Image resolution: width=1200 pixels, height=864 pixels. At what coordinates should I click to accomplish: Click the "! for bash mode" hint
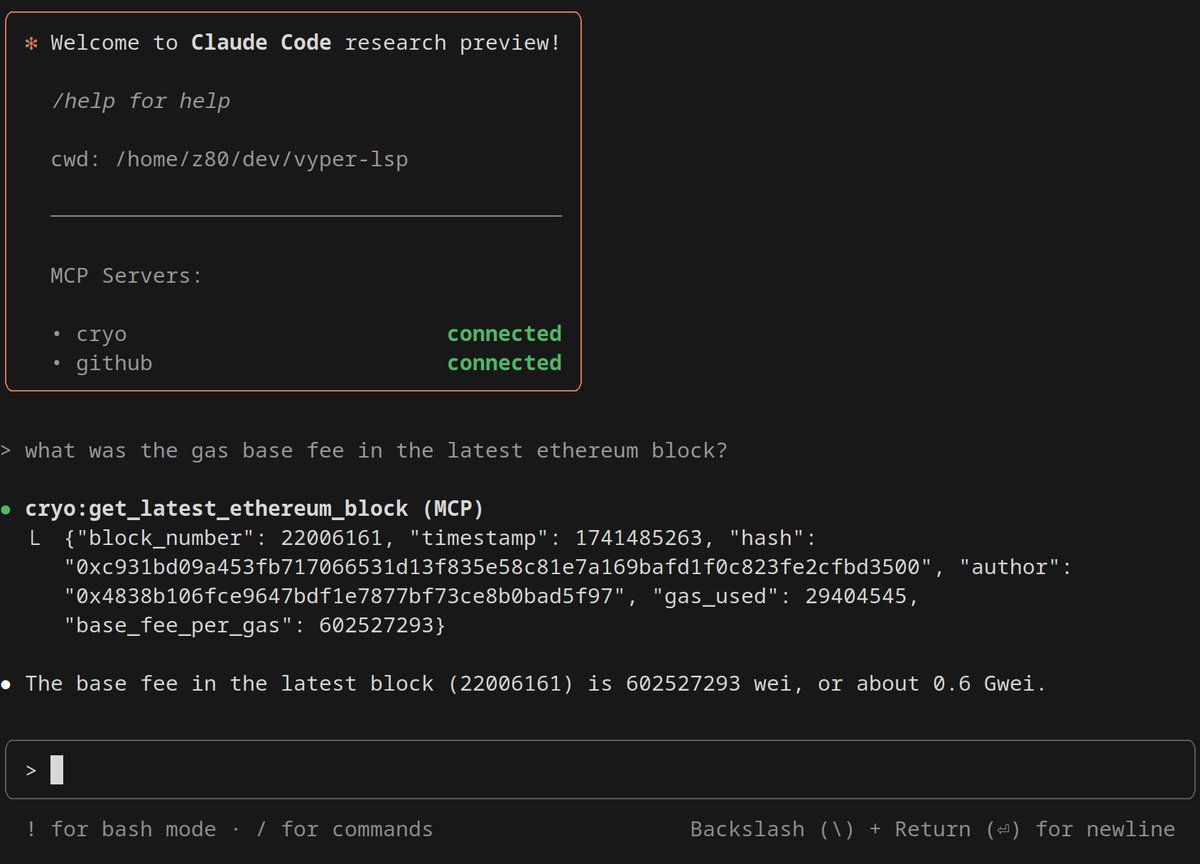(x=121, y=829)
